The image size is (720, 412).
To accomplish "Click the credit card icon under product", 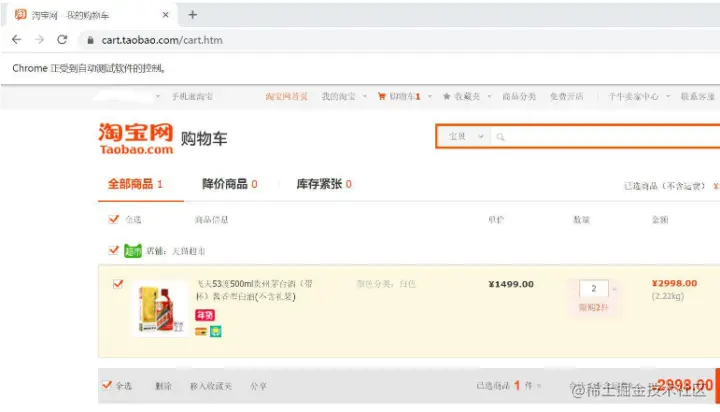I will point(201,331).
